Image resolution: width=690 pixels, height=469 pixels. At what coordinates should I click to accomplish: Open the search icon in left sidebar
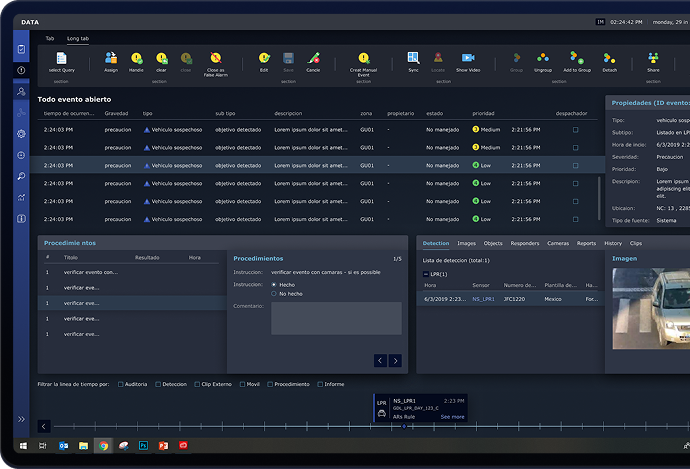click(21, 176)
